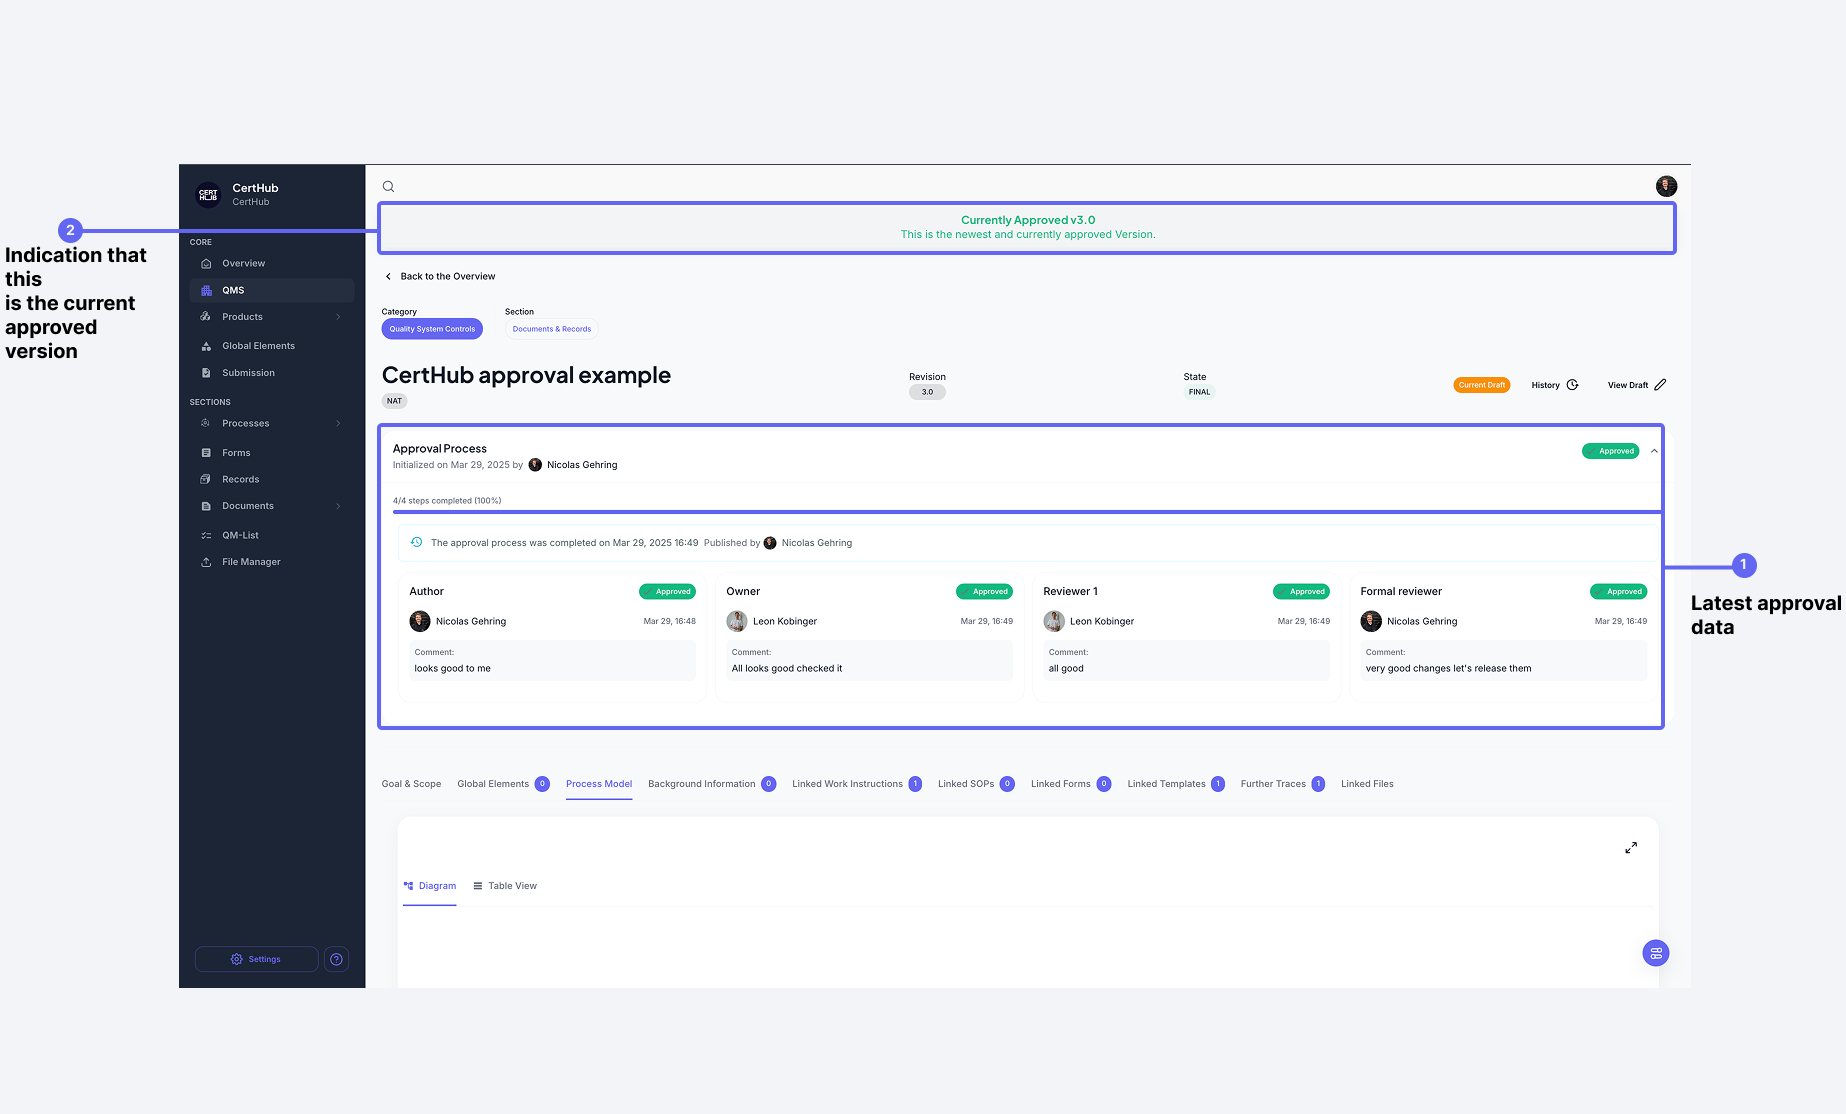Collapse the Approval Process panel
This screenshot has height=1114, width=1846.
coord(1654,451)
